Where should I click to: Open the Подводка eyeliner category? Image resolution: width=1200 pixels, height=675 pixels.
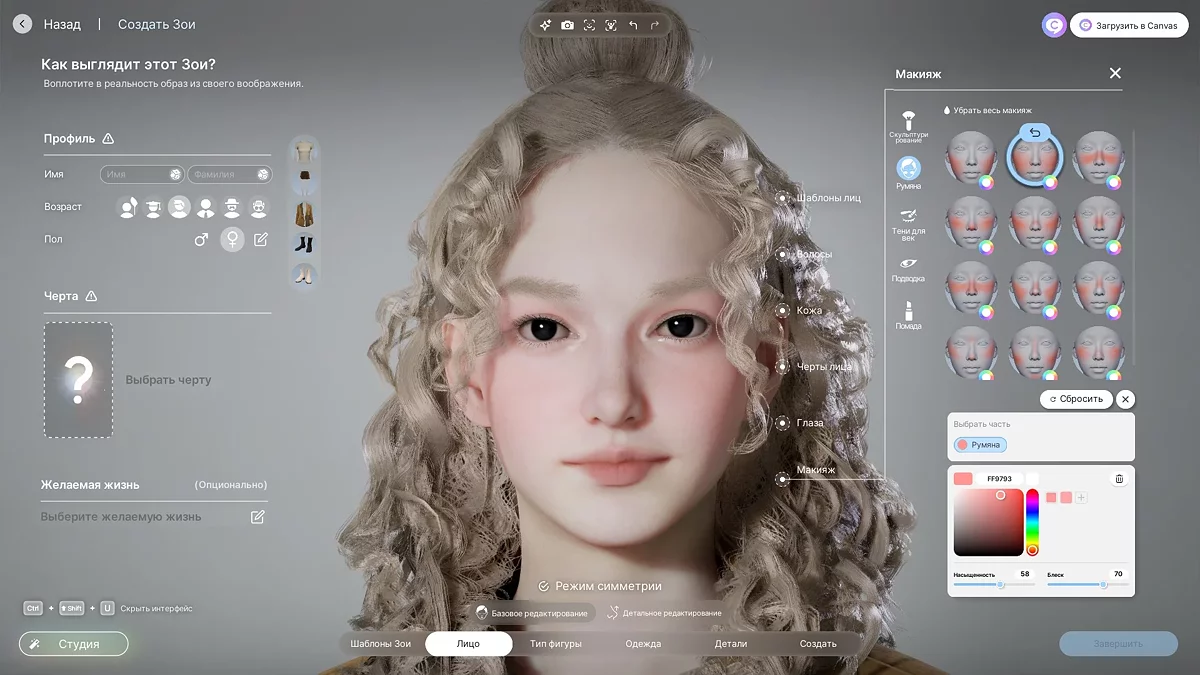908,269
